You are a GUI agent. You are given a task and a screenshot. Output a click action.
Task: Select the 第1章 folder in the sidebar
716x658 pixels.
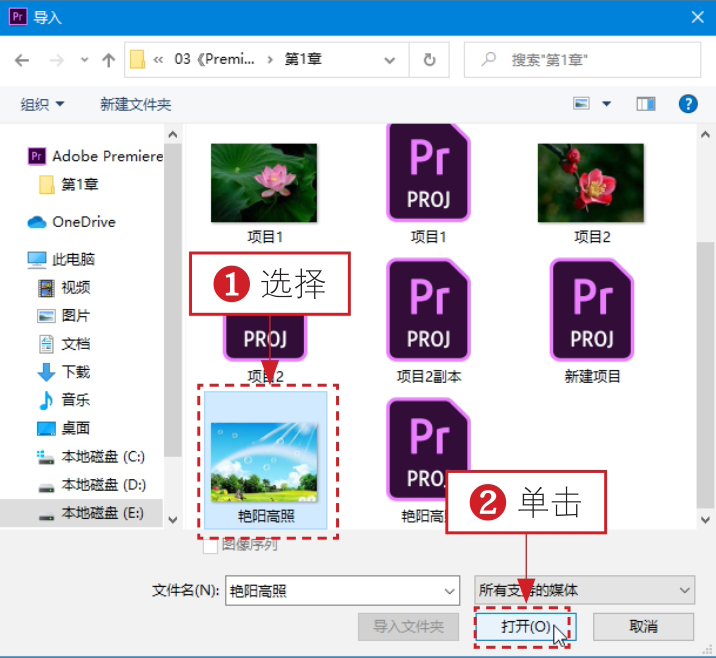68,184
